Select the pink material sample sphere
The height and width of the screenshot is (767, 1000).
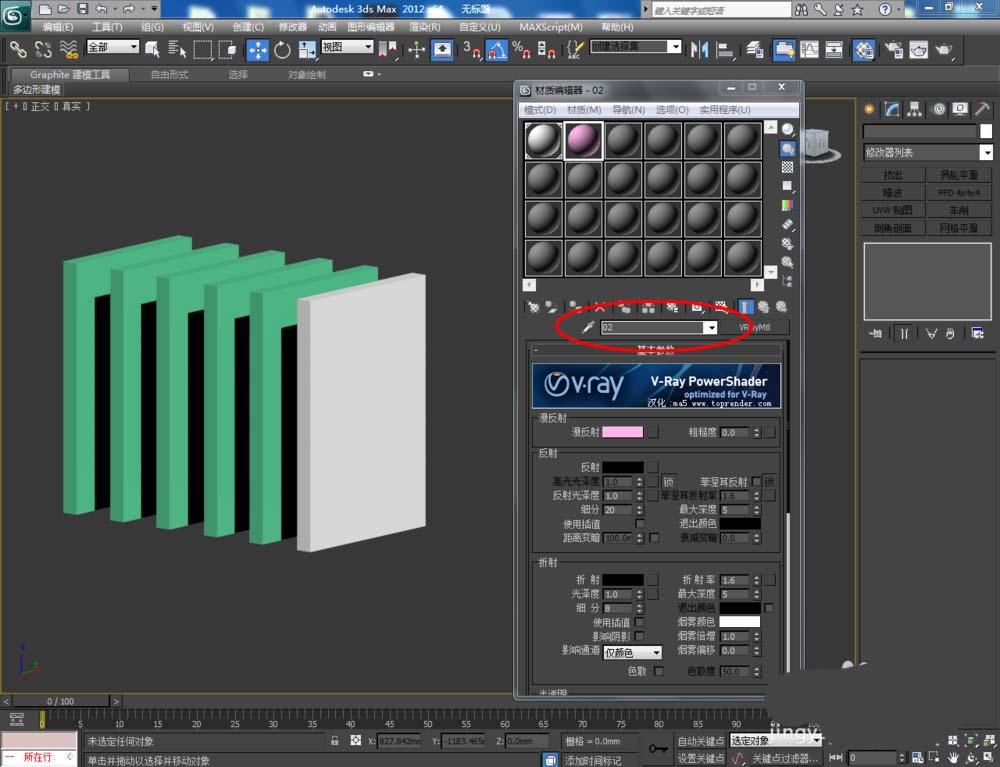[x=584, y=141]
